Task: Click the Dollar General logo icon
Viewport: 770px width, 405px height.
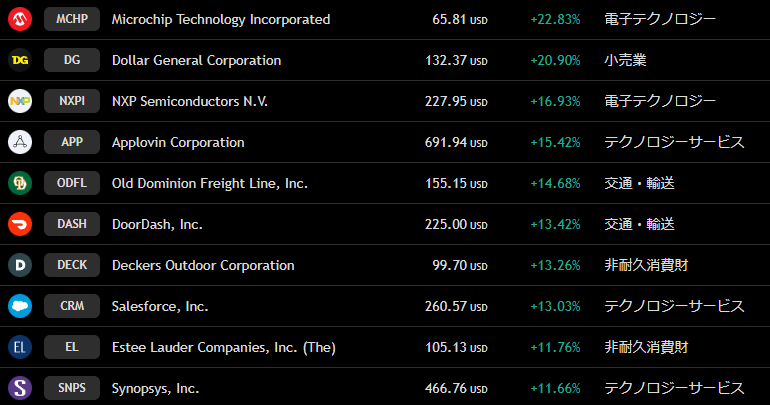Action: [20, 60]
